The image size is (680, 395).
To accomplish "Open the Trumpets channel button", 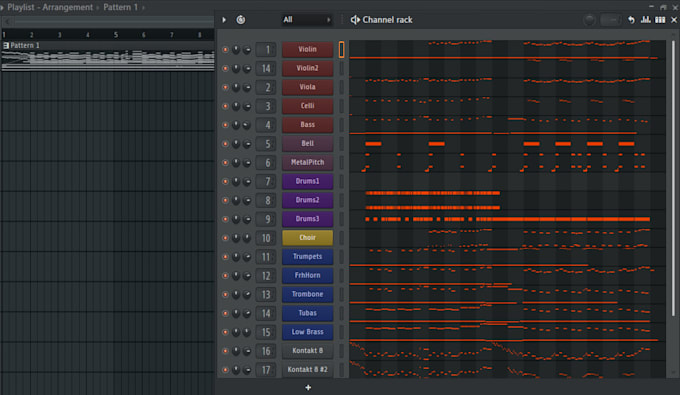I will pos(307,257).
